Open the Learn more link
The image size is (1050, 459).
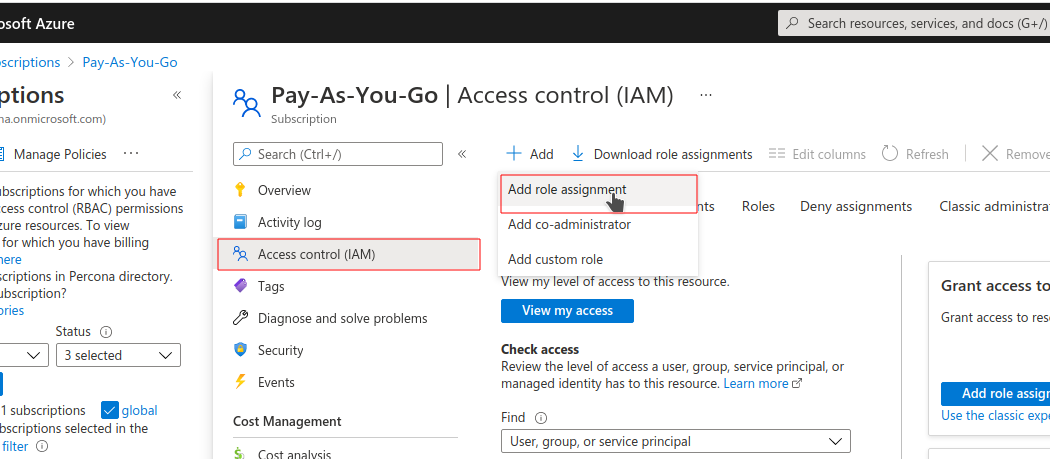click(756, 383)
